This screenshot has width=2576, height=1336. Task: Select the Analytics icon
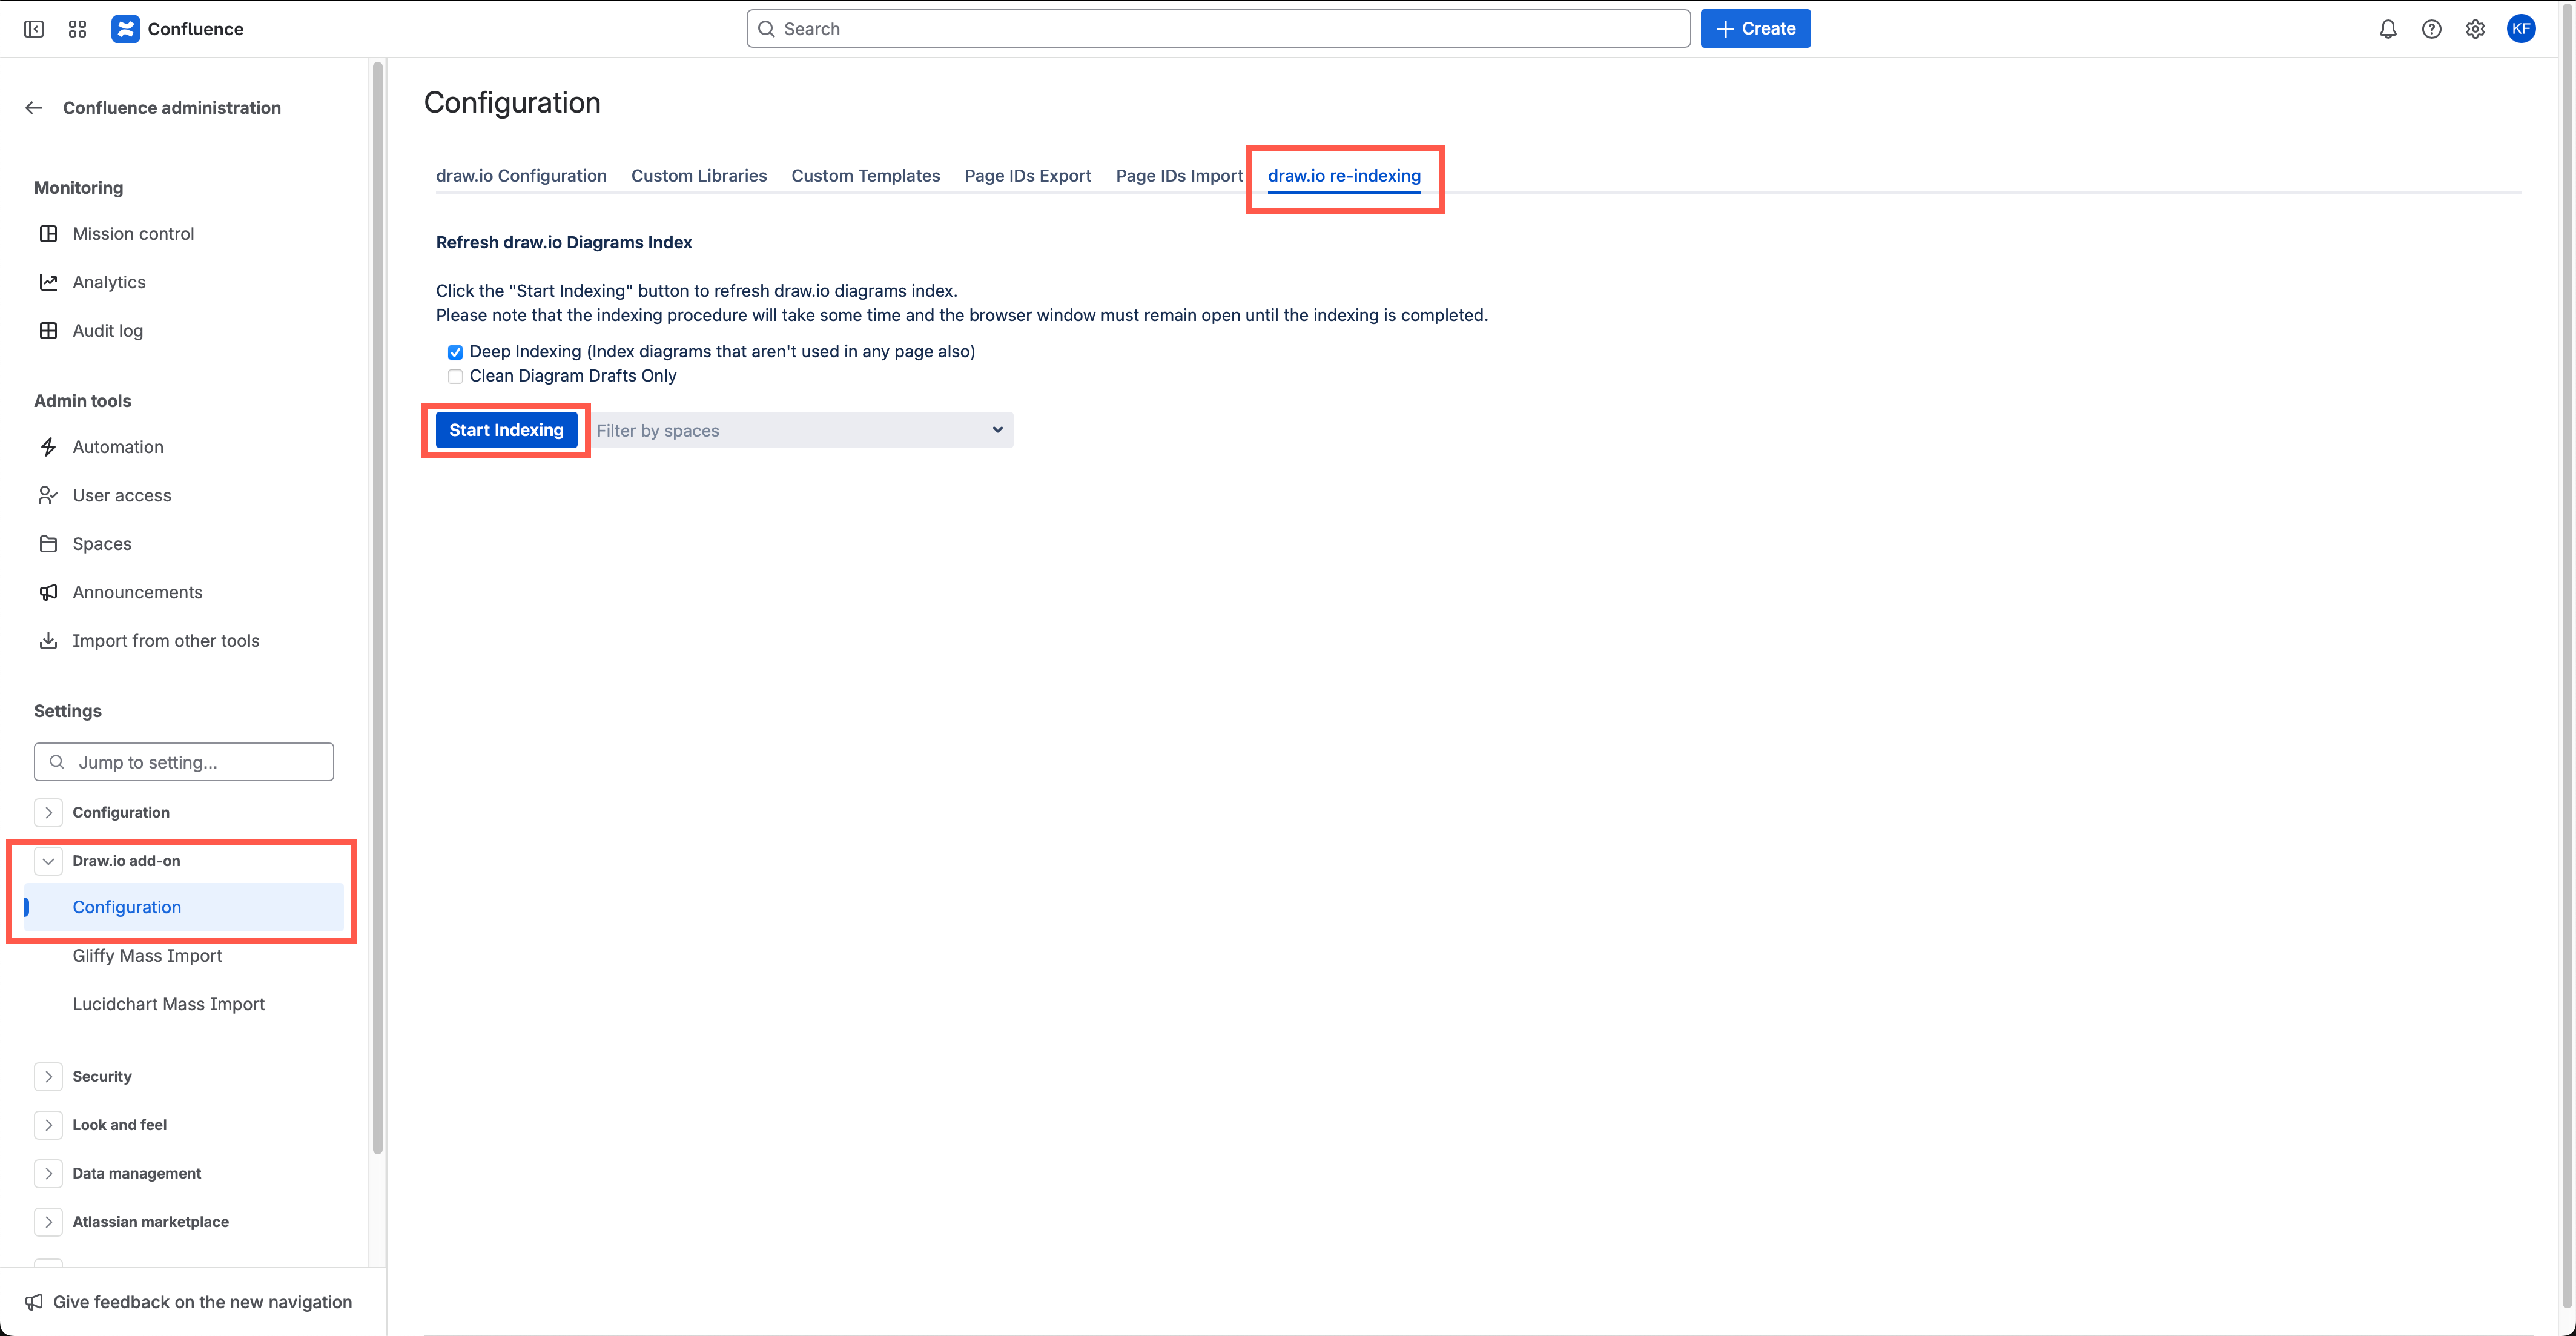click(49, 281)
